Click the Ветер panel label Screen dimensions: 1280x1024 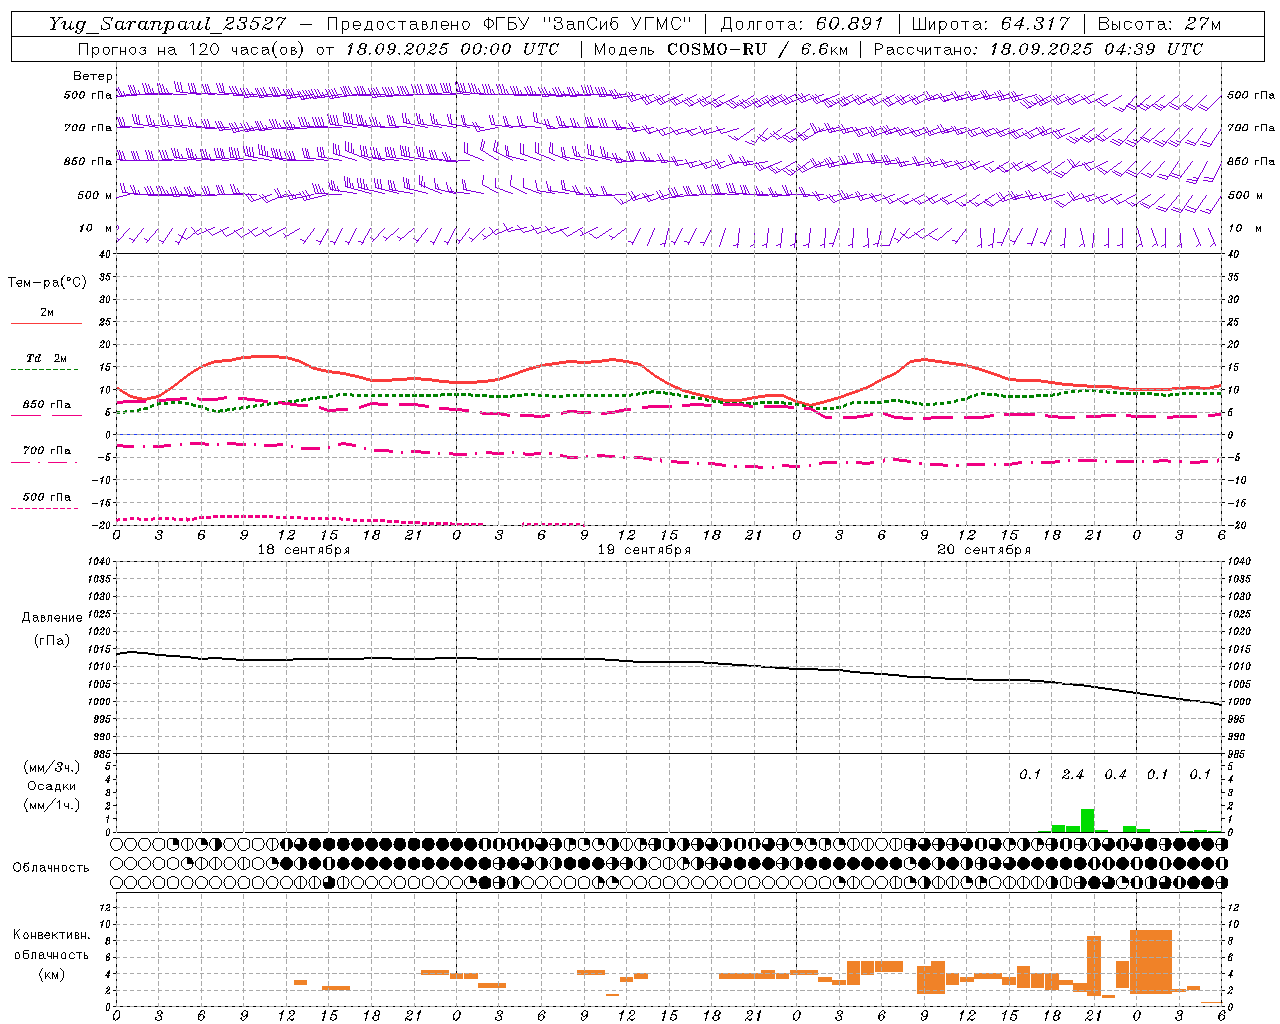pyautogui.click(x=92, y=76)
